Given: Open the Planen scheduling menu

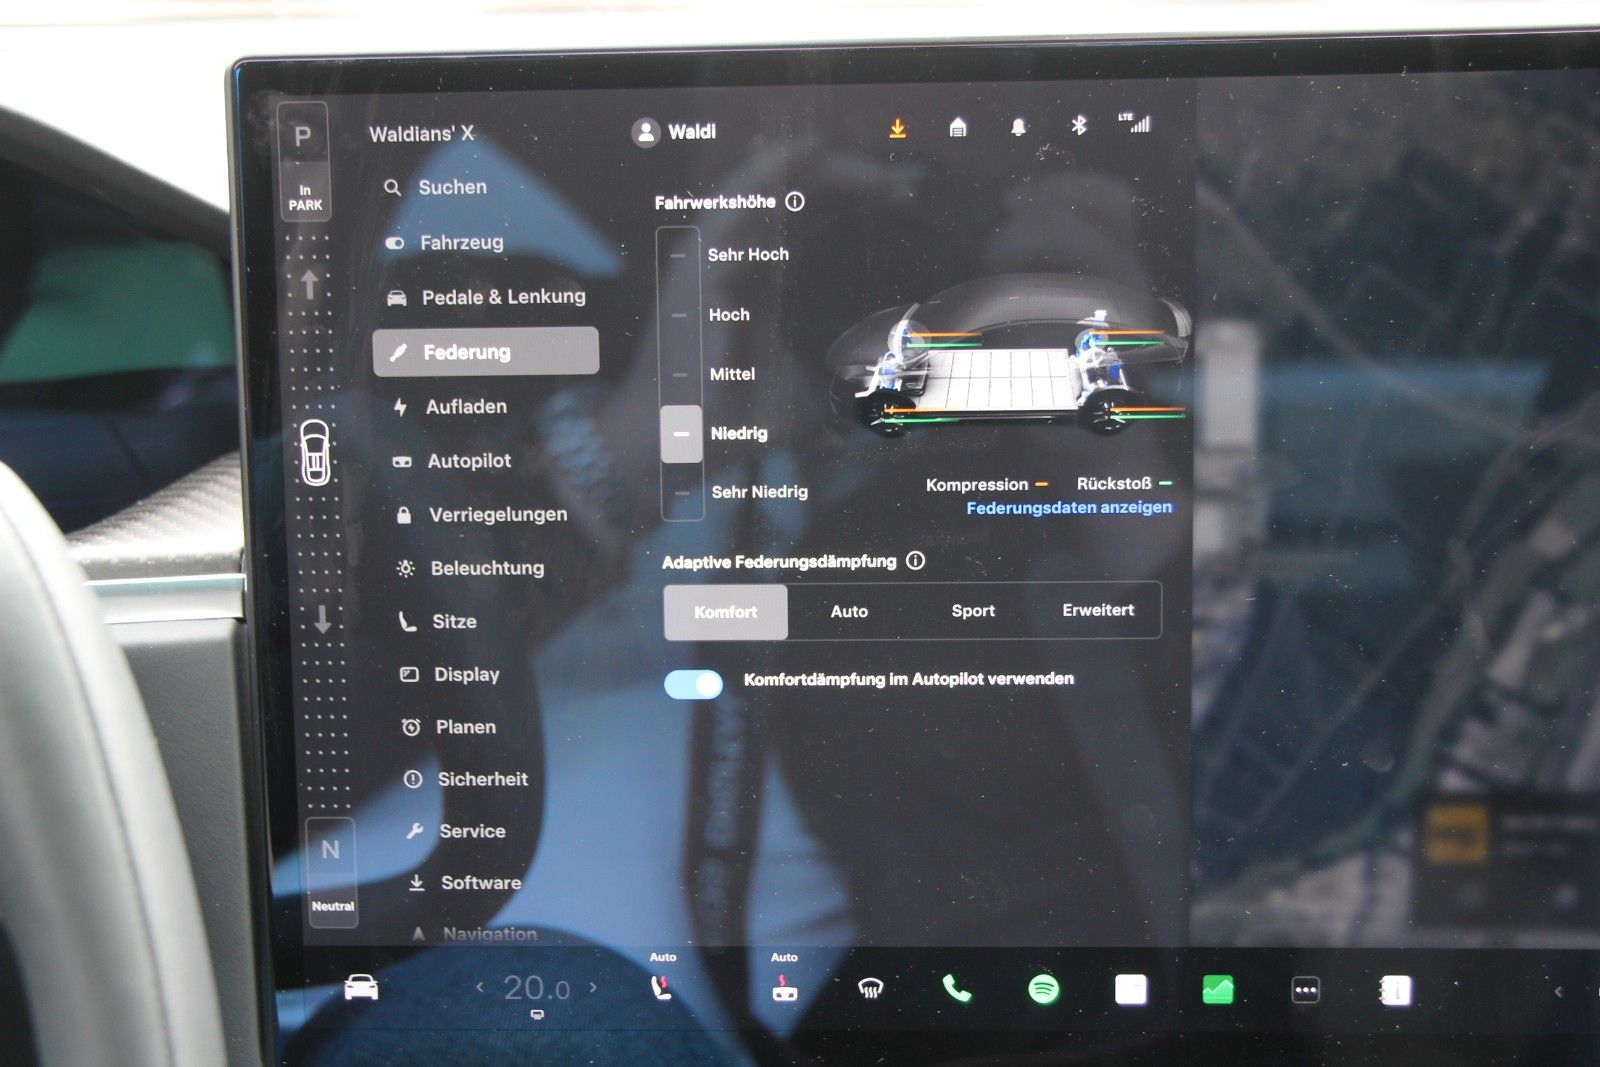Looking at the screenshot, I should tap(449, 727).
